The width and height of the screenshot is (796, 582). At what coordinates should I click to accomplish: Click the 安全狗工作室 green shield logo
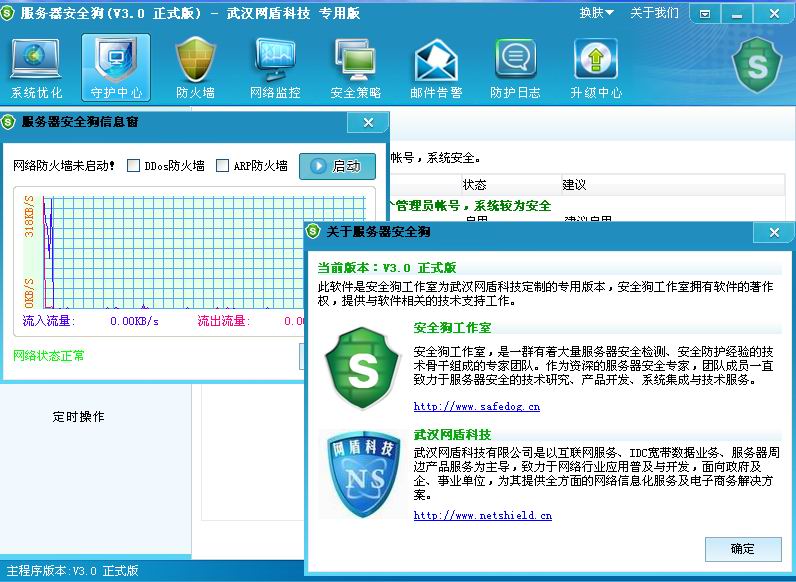pyautogui.click(x=362, y=367)
